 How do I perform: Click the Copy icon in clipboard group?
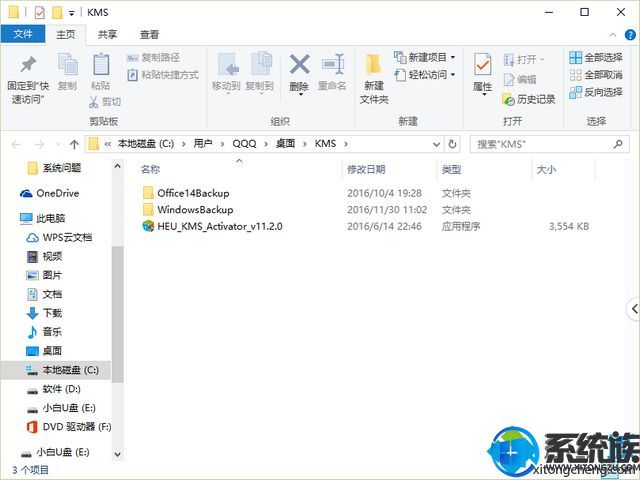pos(68,64)
